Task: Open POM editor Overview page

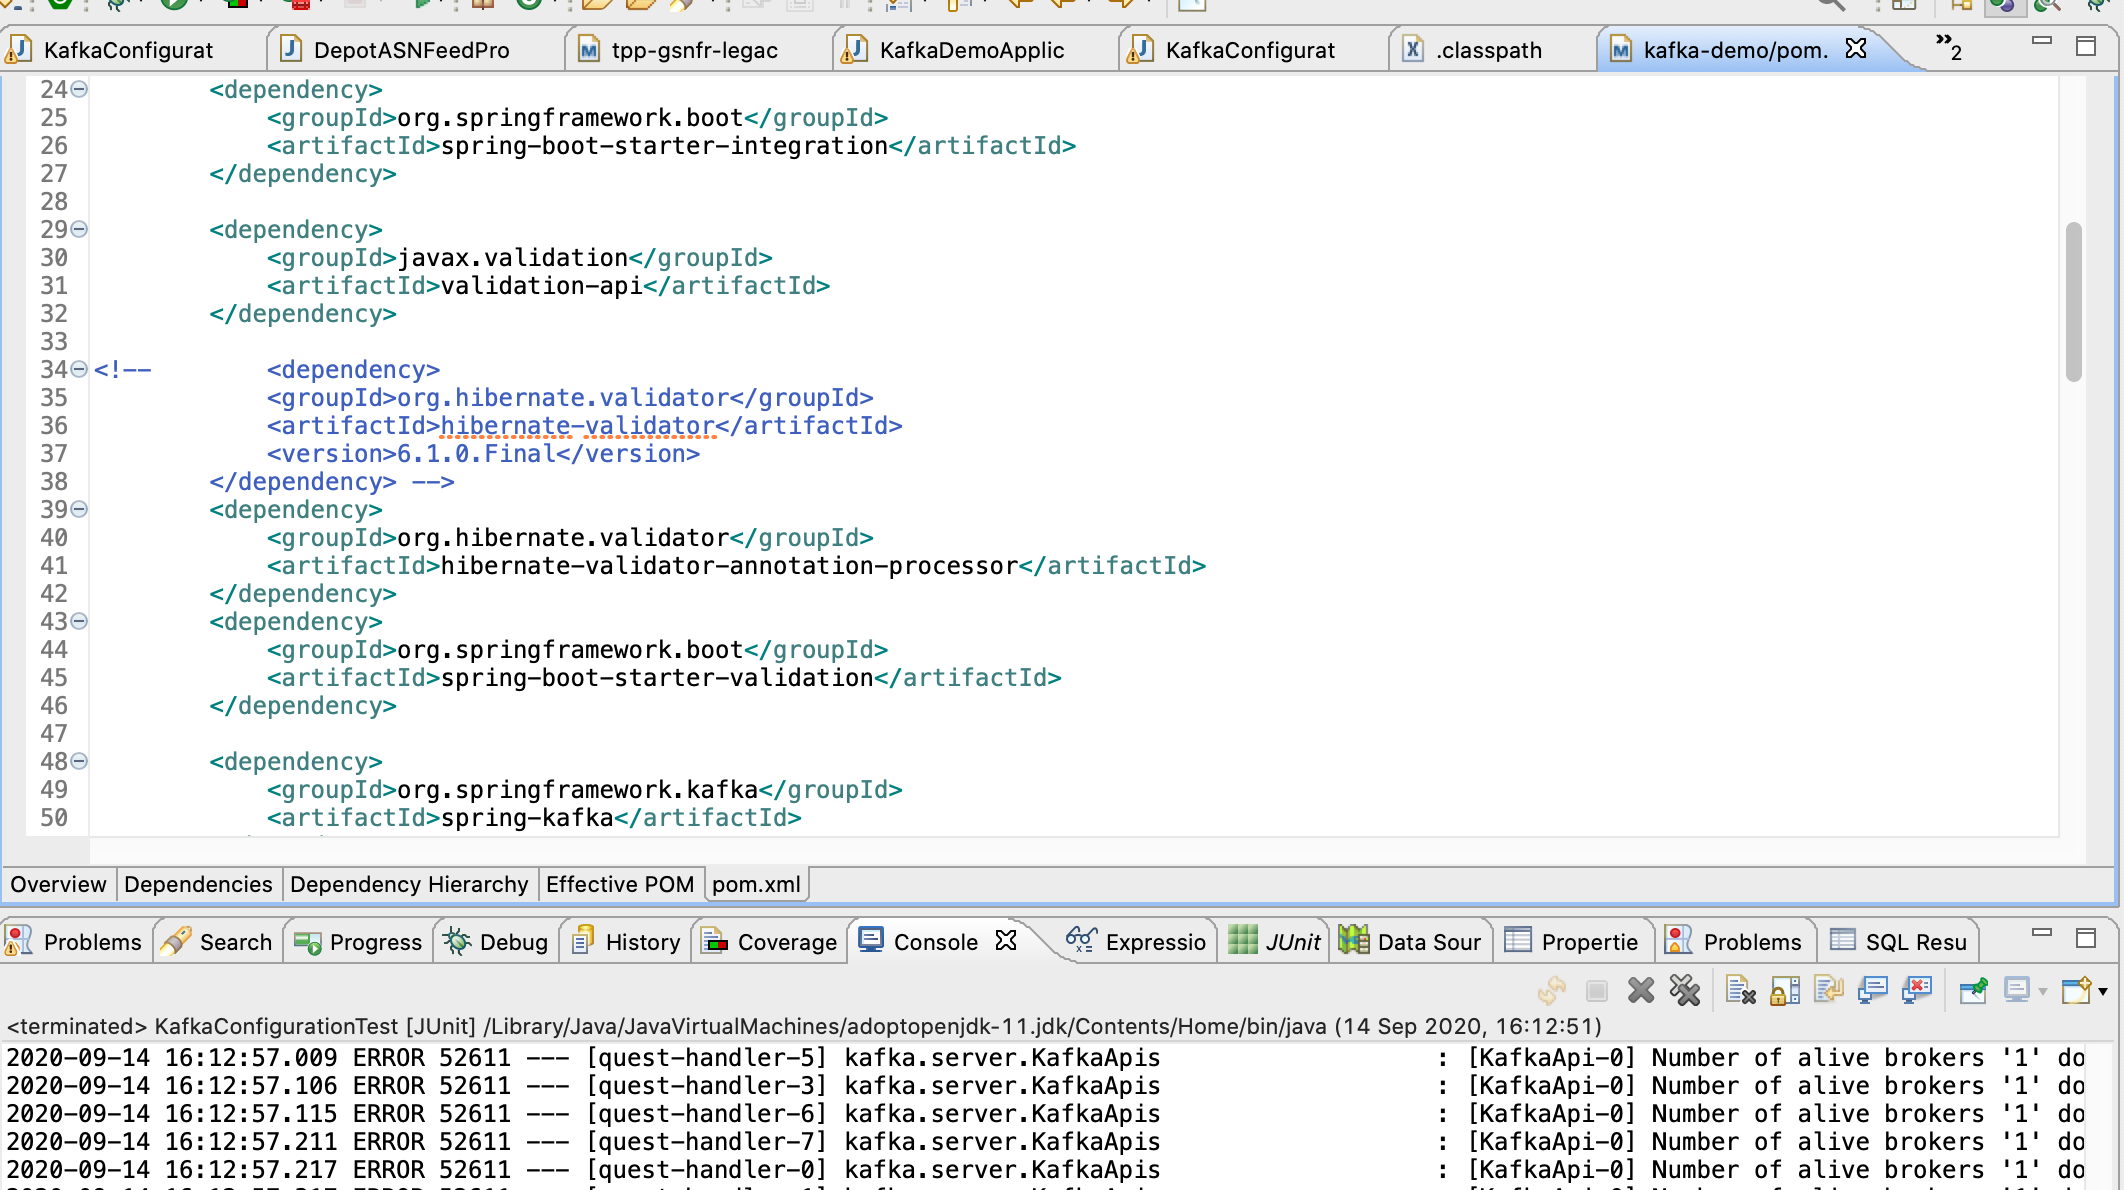Action: click(x=58, y=884)
